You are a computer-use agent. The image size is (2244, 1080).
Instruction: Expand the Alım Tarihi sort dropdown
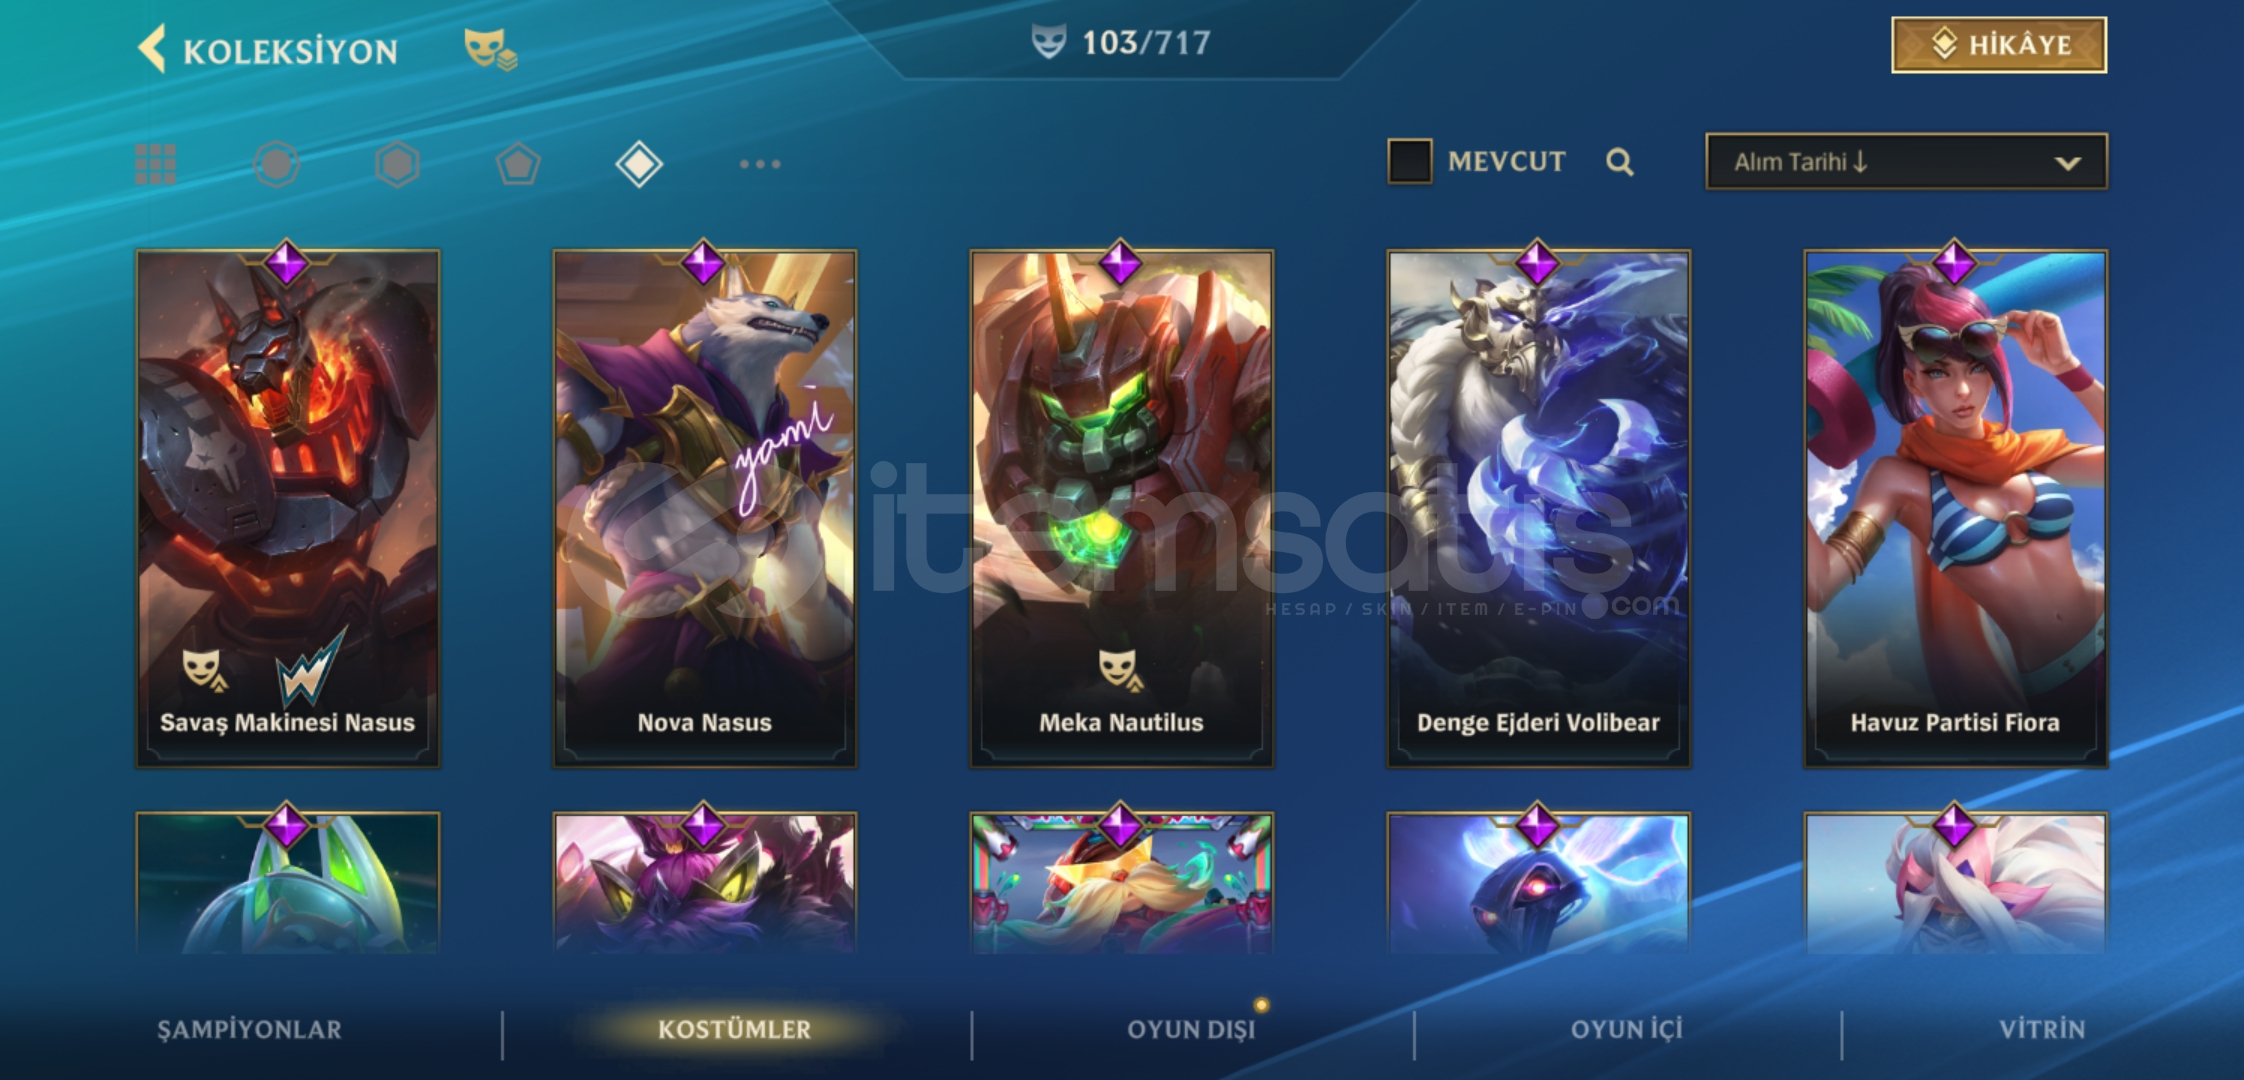(1906, 161)
